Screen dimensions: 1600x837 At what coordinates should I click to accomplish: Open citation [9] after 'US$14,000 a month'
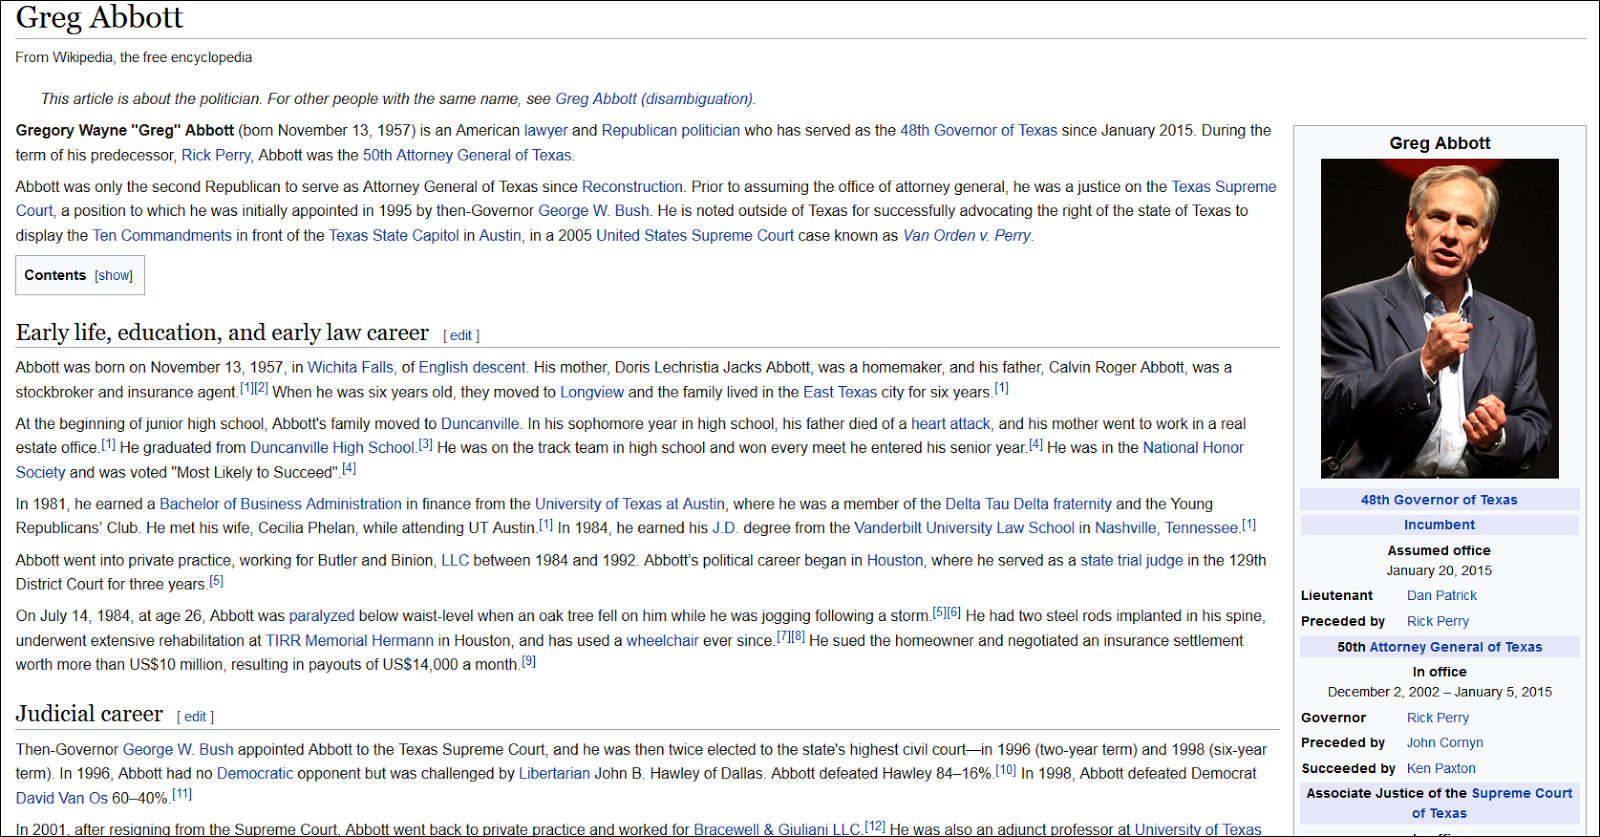click(529, 661)
